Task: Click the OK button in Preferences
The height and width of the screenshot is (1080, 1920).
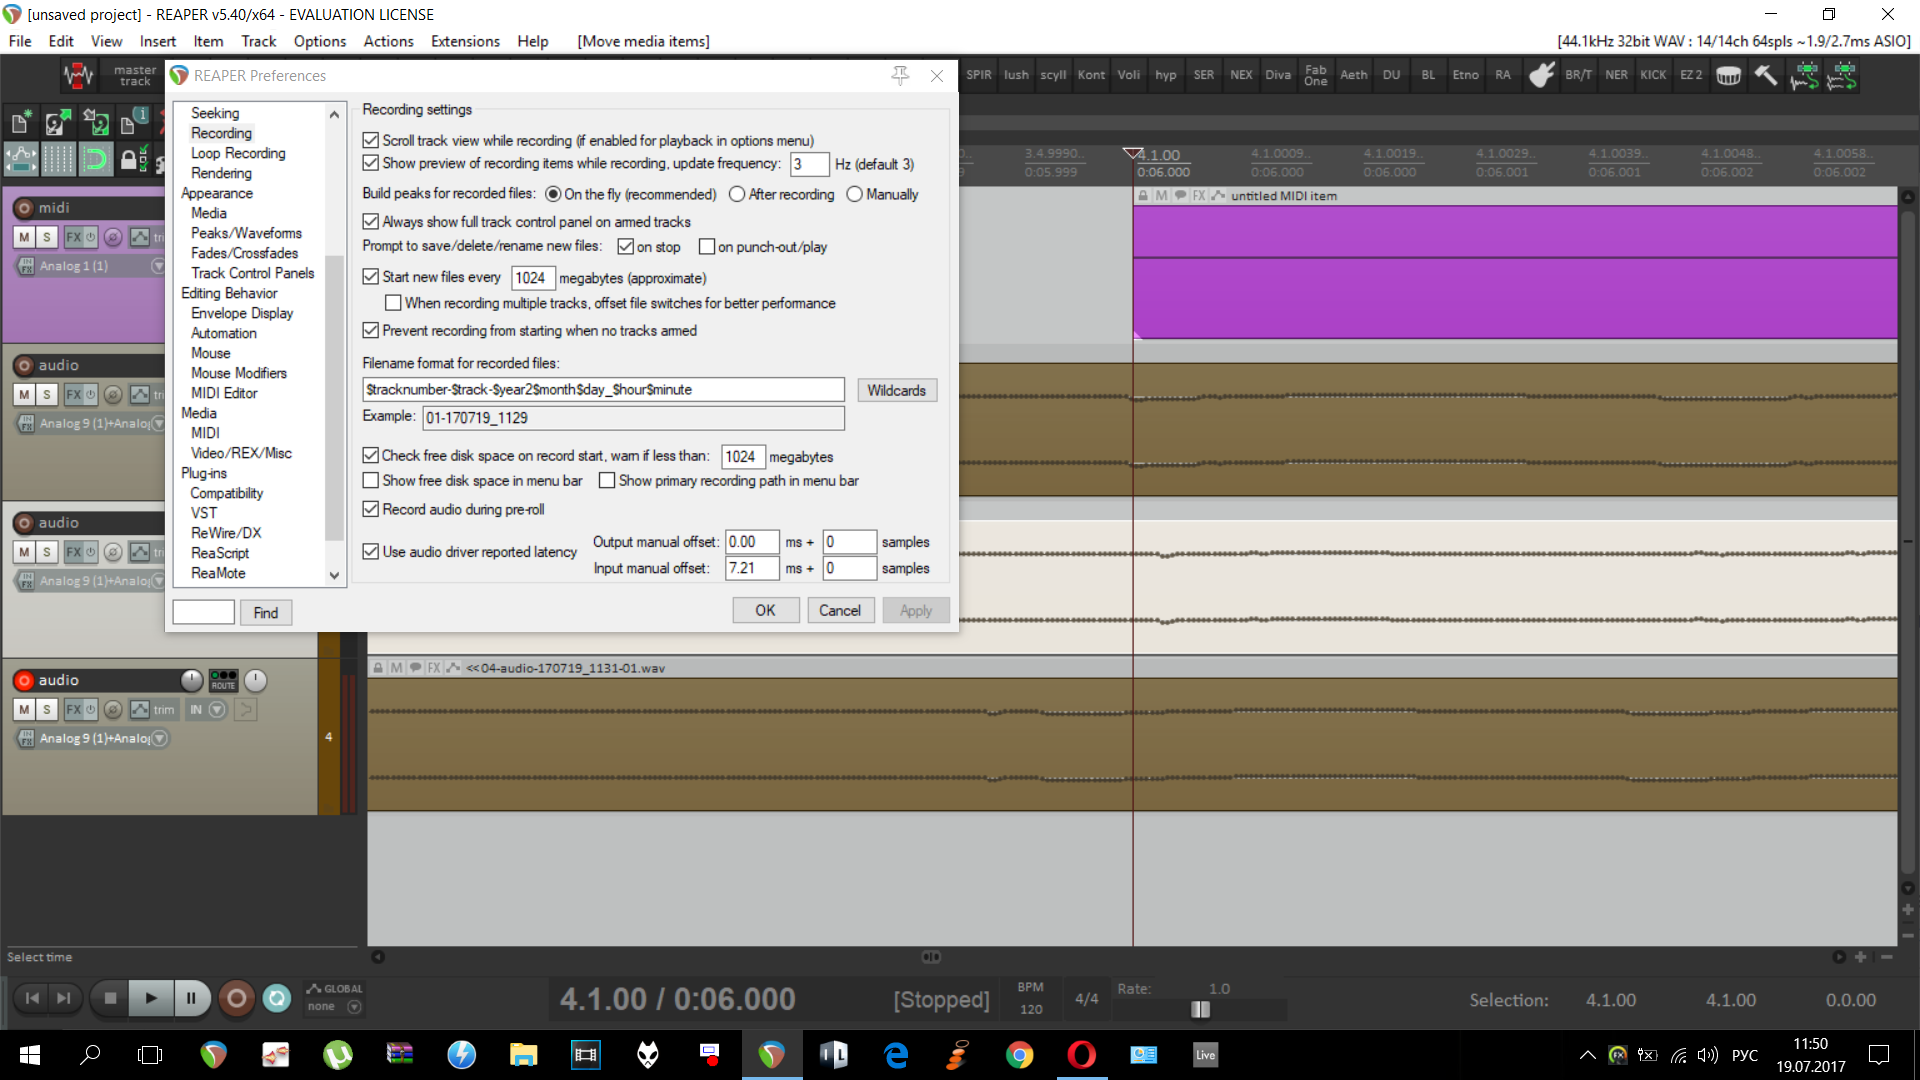Action: click(x=765, y=610)
